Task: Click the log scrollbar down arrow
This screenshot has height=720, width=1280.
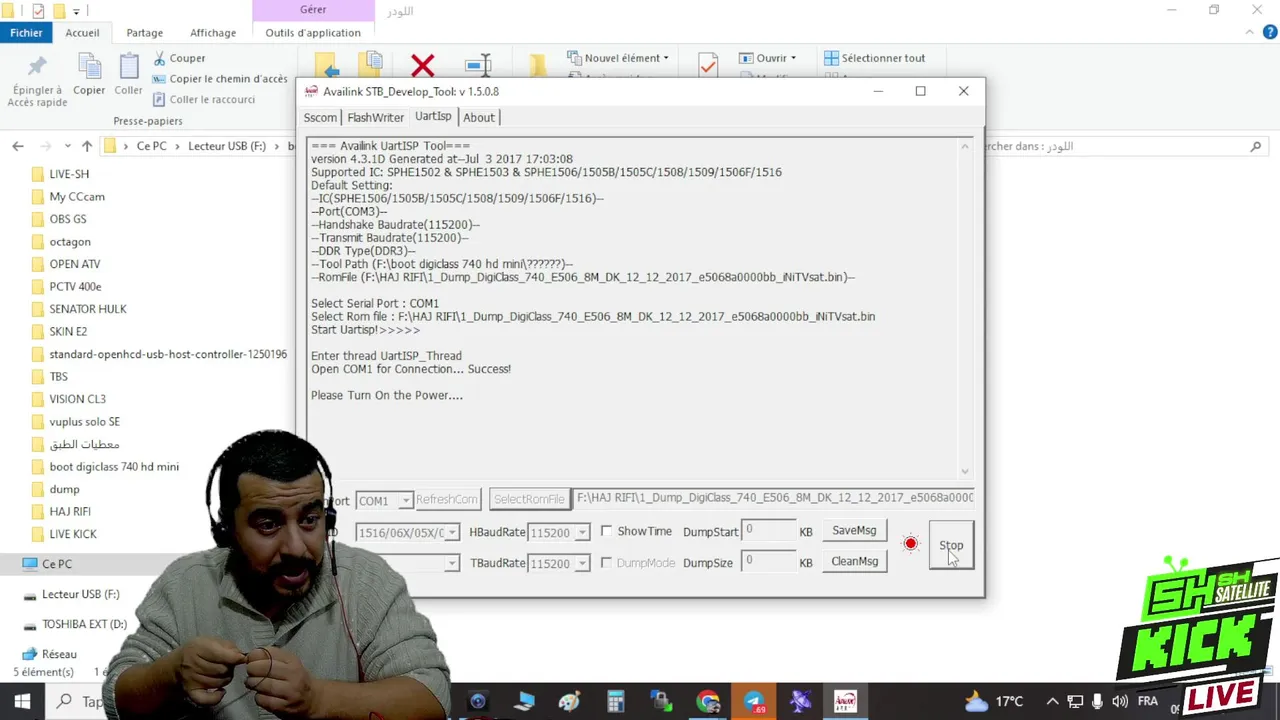Action: click(x=965, y=471)
